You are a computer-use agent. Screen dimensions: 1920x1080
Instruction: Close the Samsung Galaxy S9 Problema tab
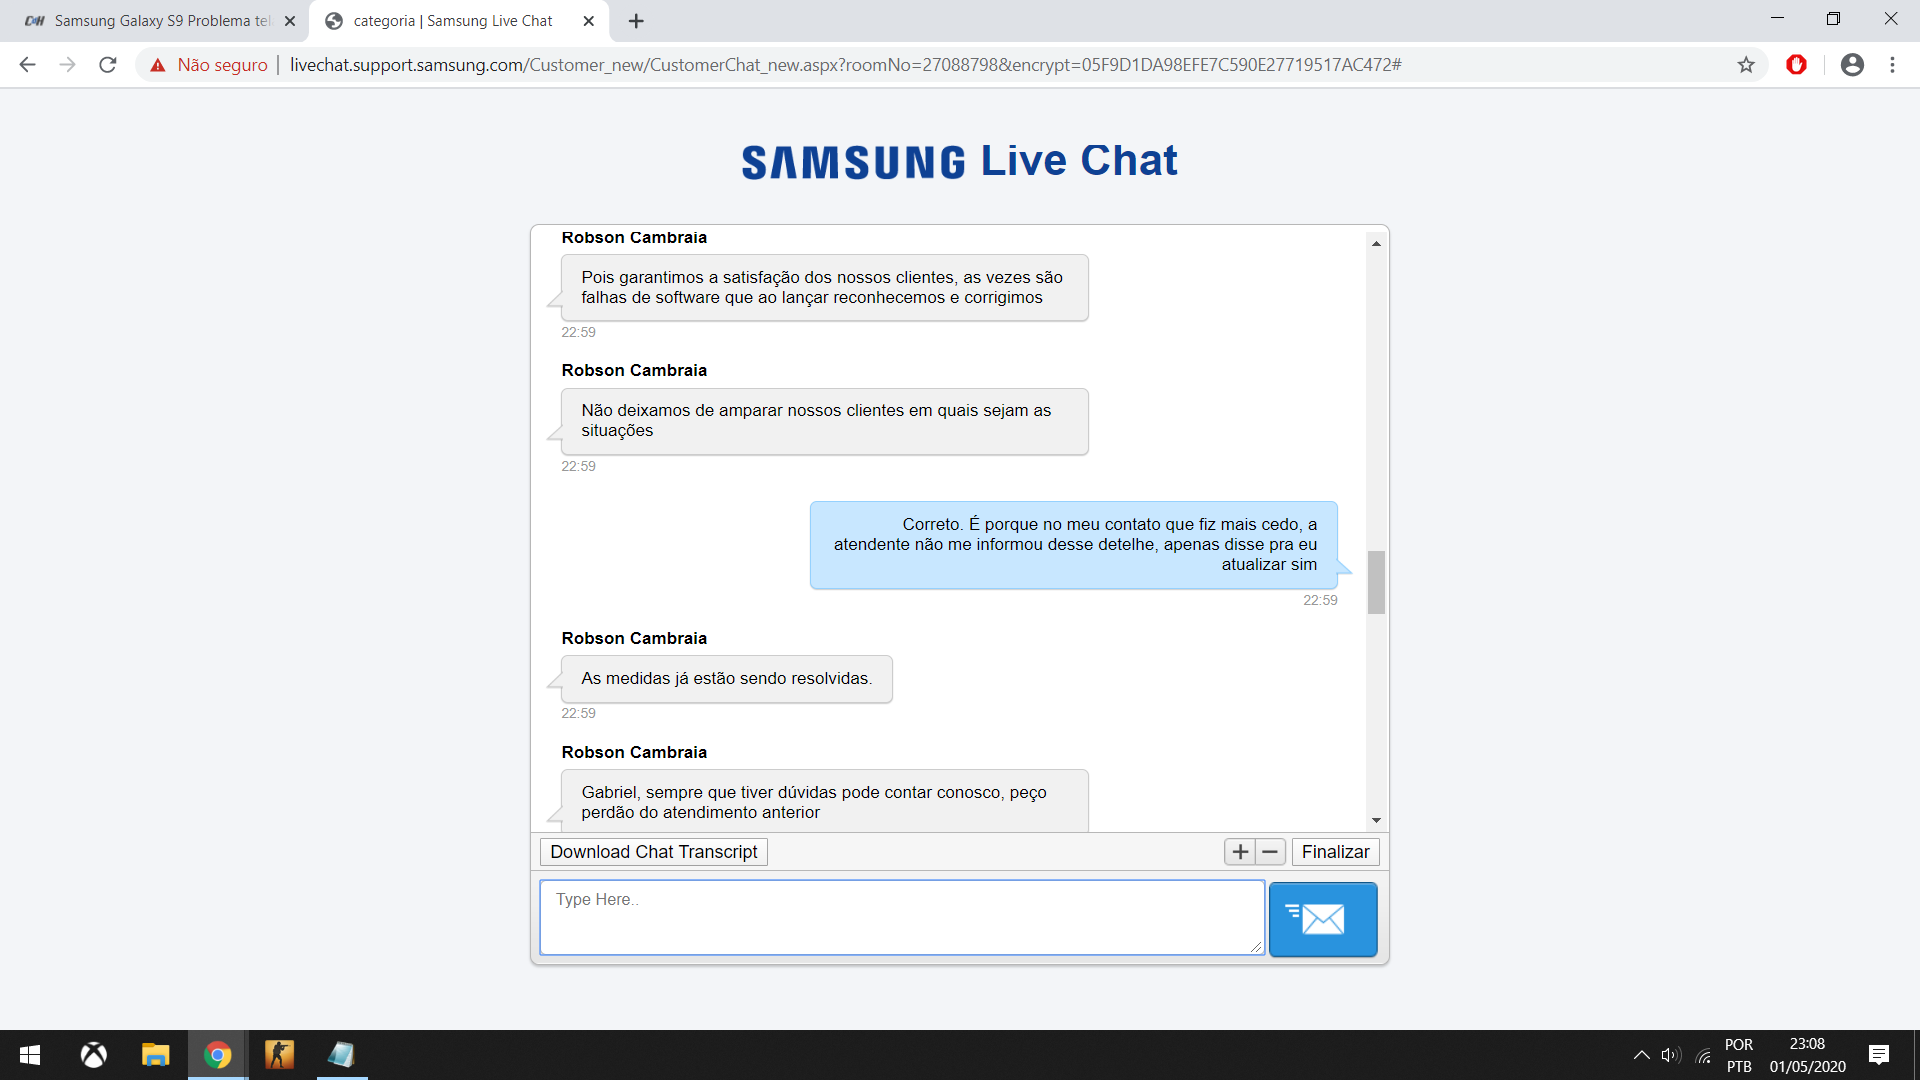290,21
